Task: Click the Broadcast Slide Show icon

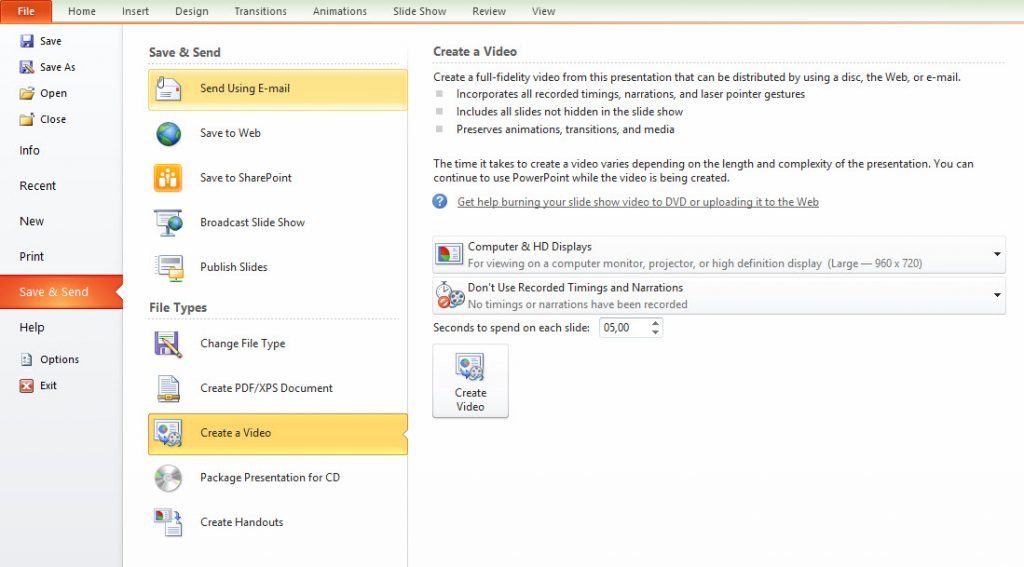Action: [168, 223]
